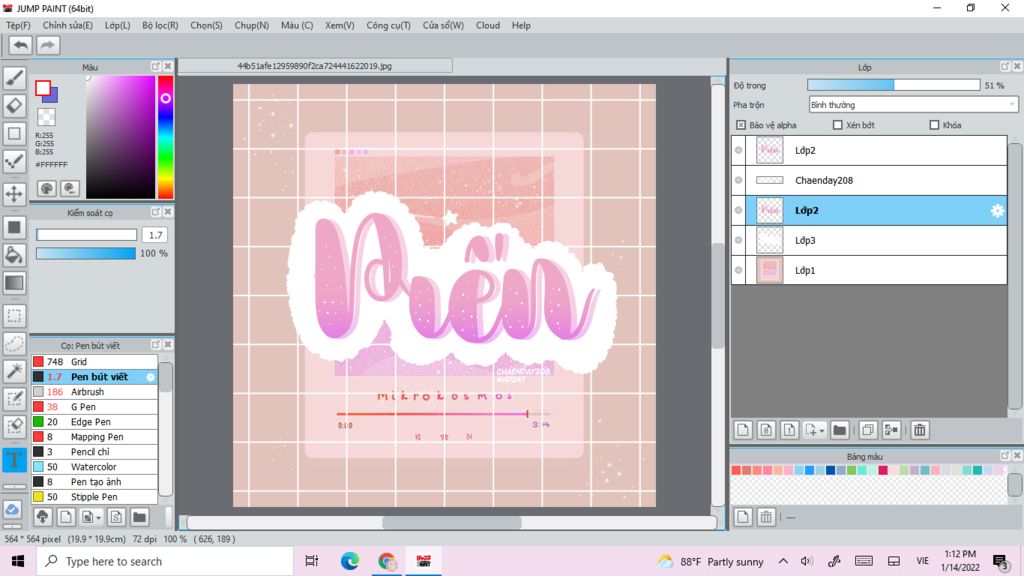Open the Cloud menu
The image size is (1024, 576).
pyautogui.click(x=488, y=25)
